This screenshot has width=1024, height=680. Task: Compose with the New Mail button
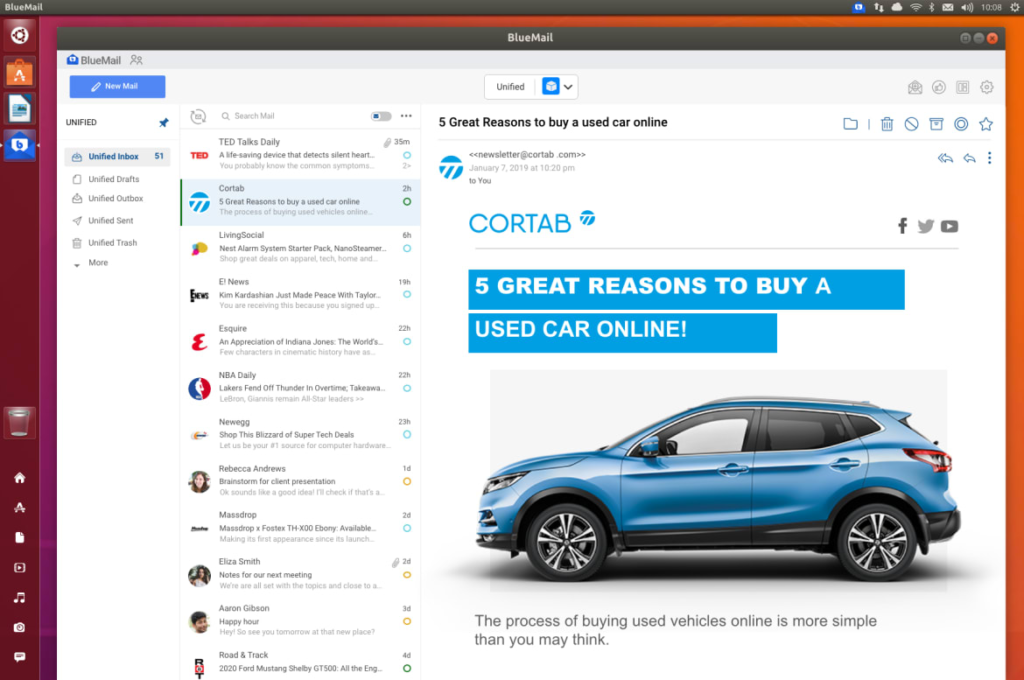point(117,87)
